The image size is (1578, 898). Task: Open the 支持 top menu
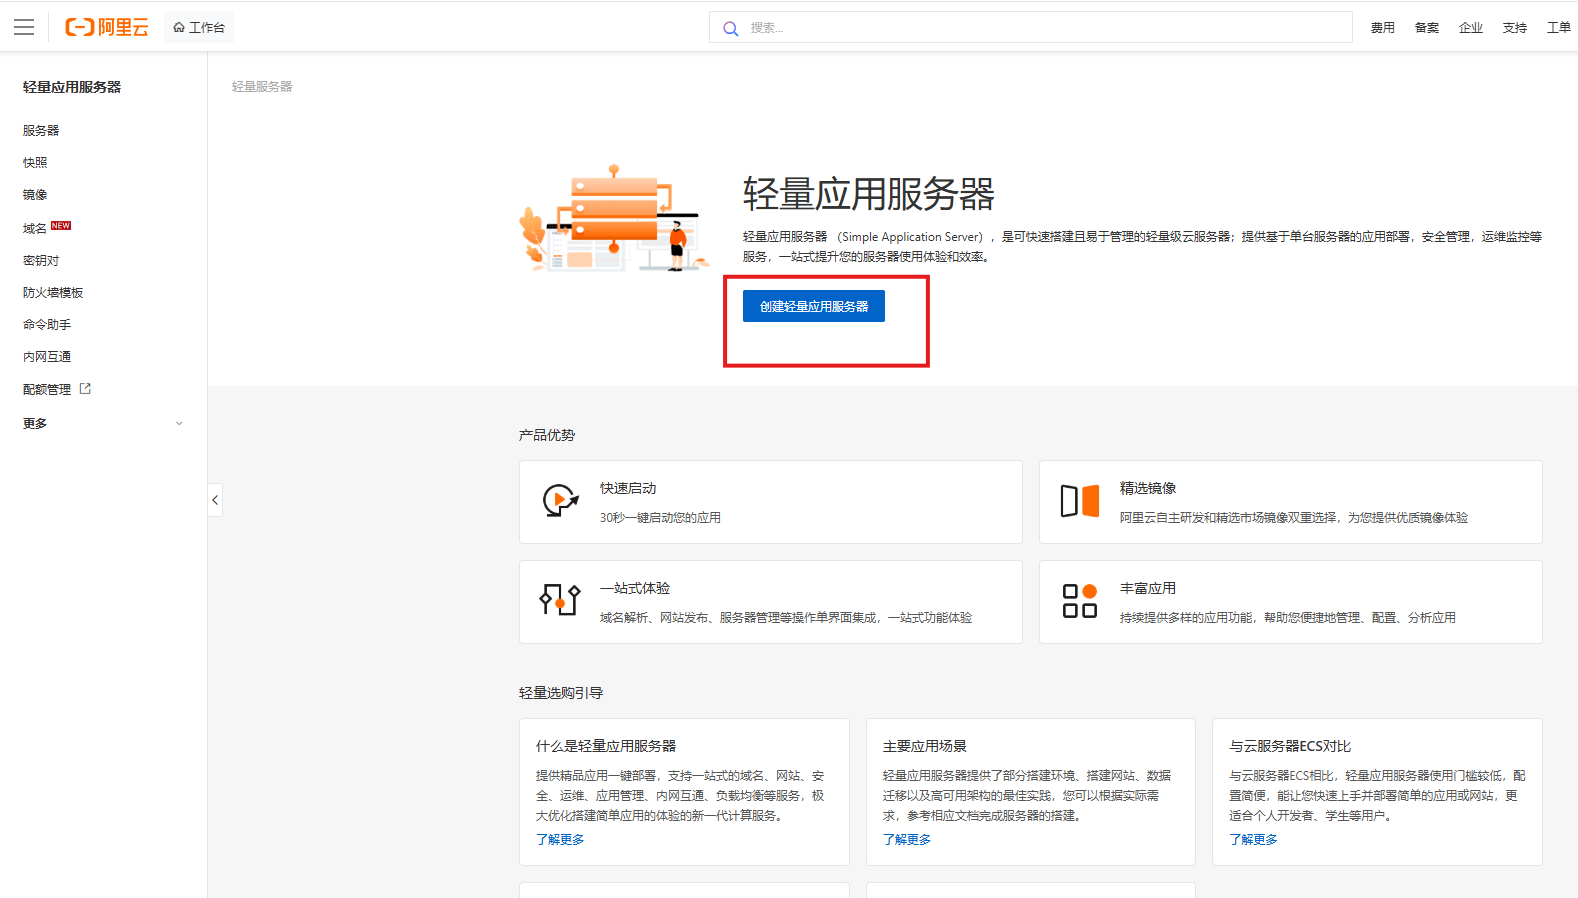point(1515,28)
